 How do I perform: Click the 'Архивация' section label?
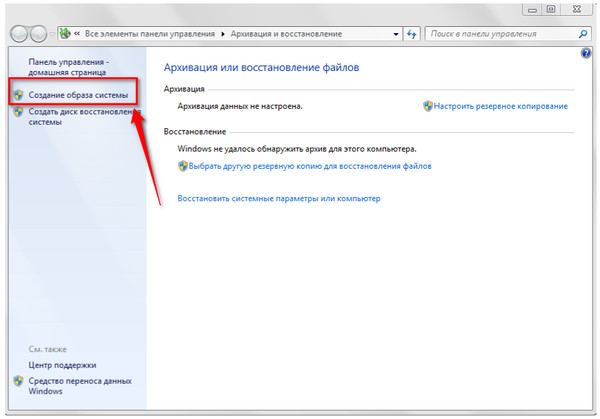184,89
